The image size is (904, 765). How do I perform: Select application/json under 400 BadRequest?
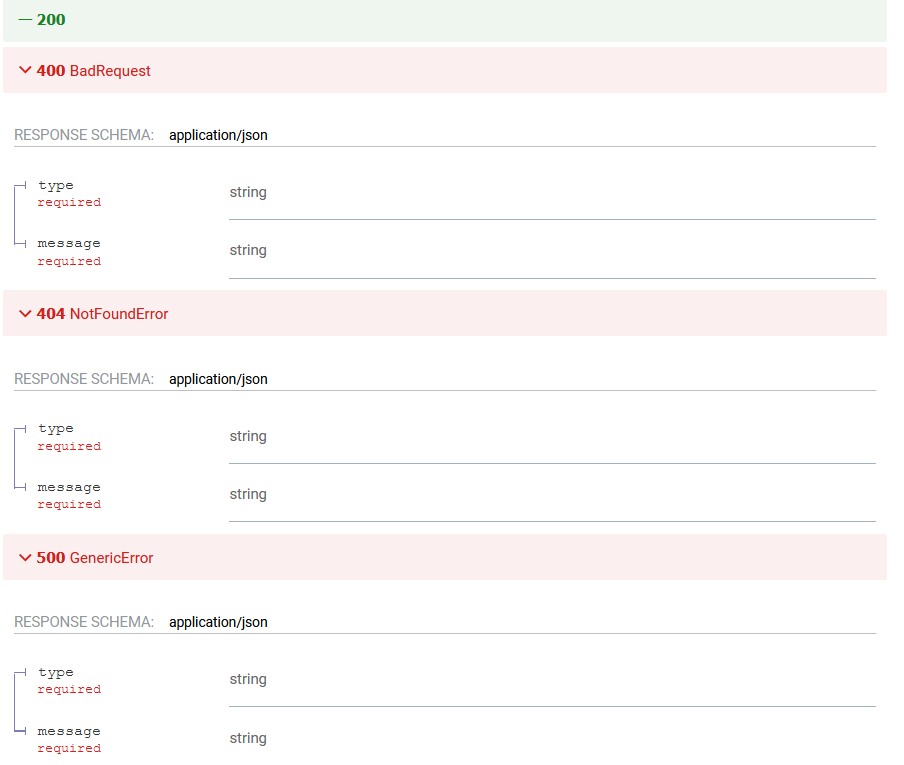click(x=218, y=135)
